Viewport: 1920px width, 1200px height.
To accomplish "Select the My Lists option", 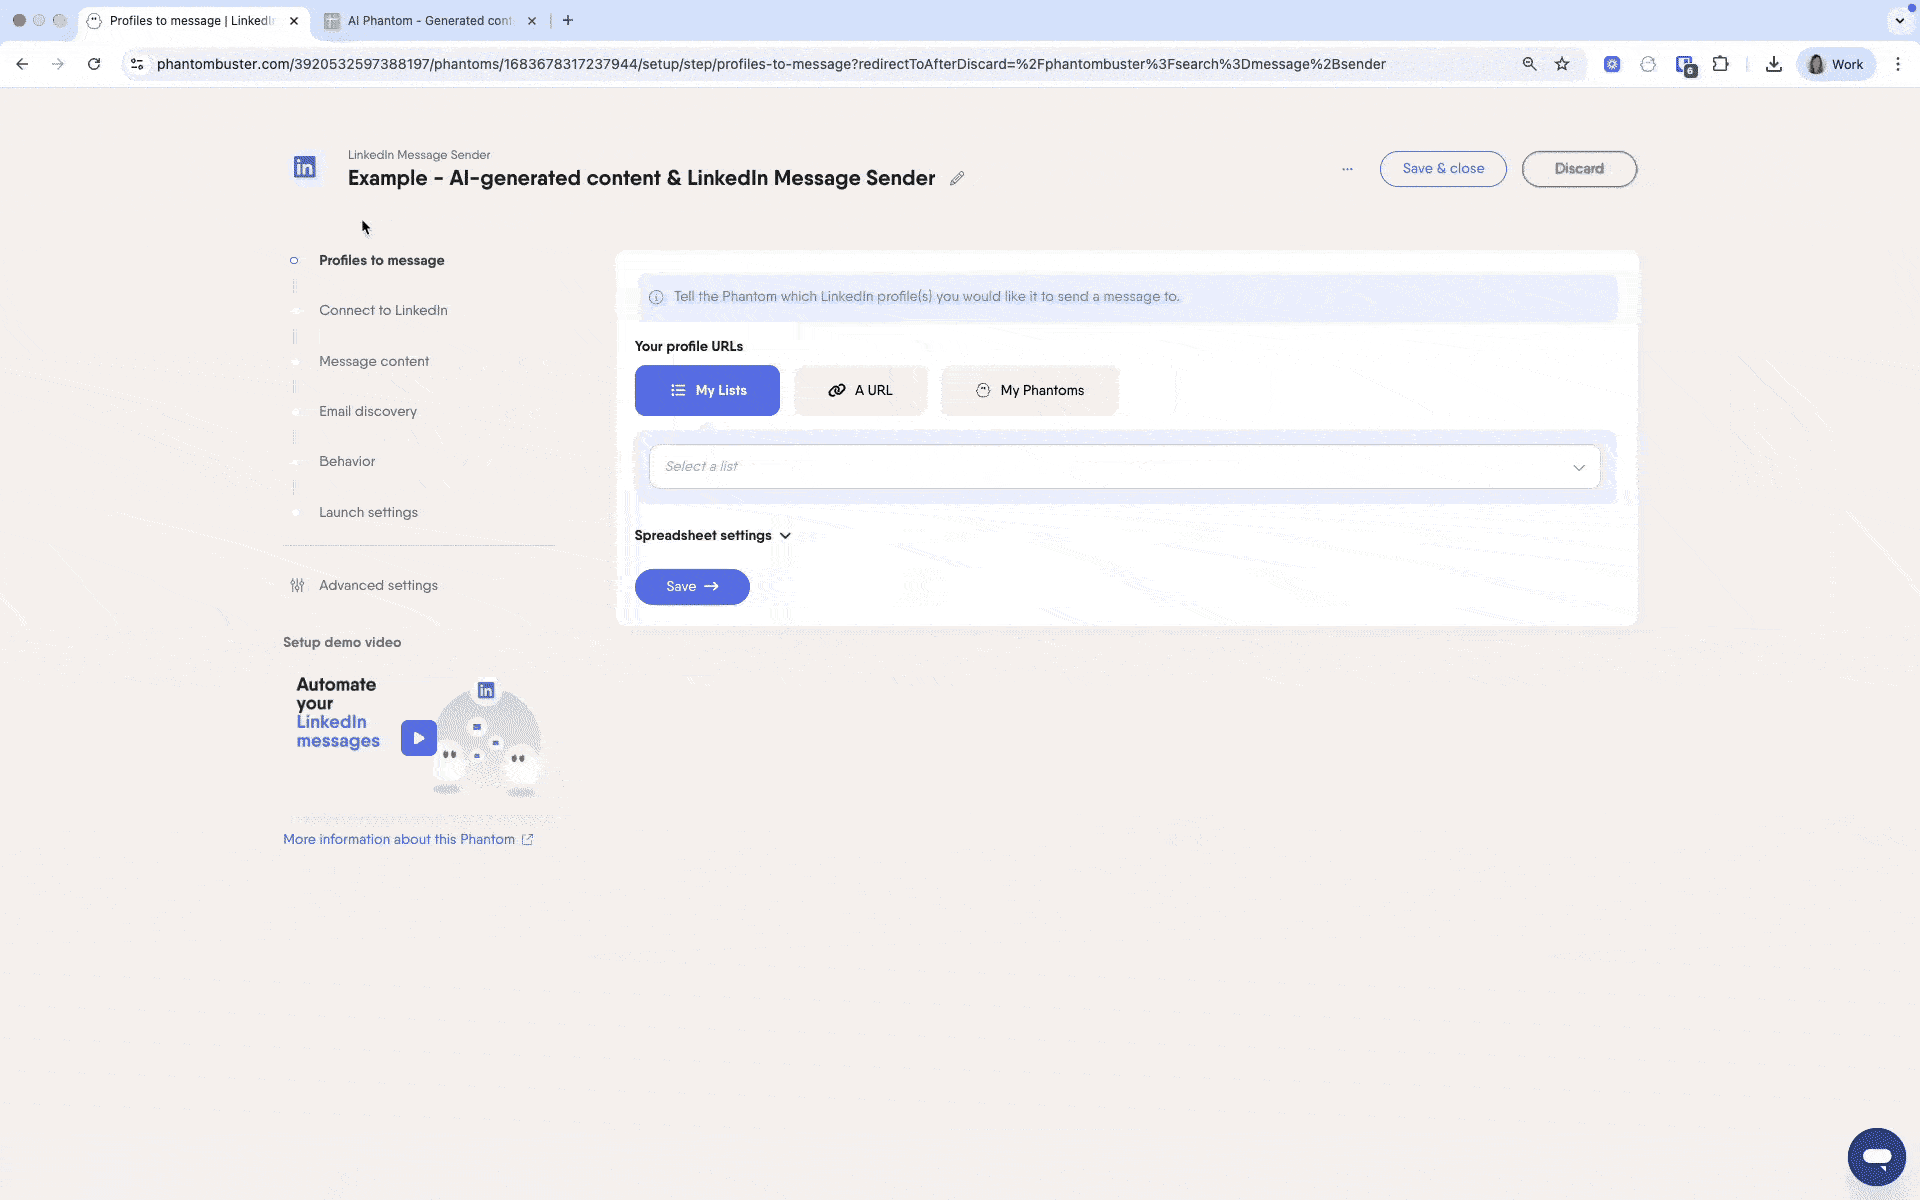I will tap(707, 390).
